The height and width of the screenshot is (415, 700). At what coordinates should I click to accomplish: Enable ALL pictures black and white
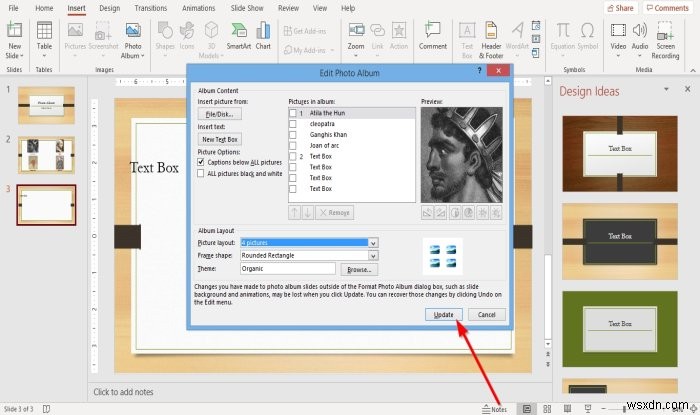coord(201,173)
